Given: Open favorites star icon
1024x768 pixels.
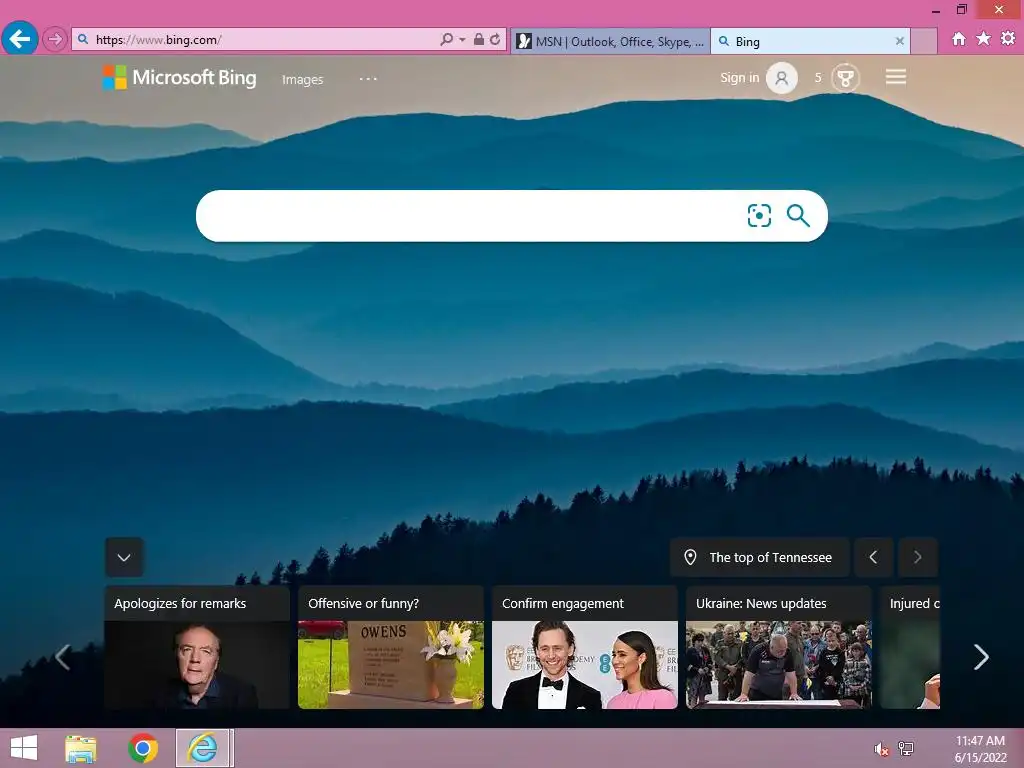Looking at the screenshot, I should pyautogui.click(x=983, y=39).
